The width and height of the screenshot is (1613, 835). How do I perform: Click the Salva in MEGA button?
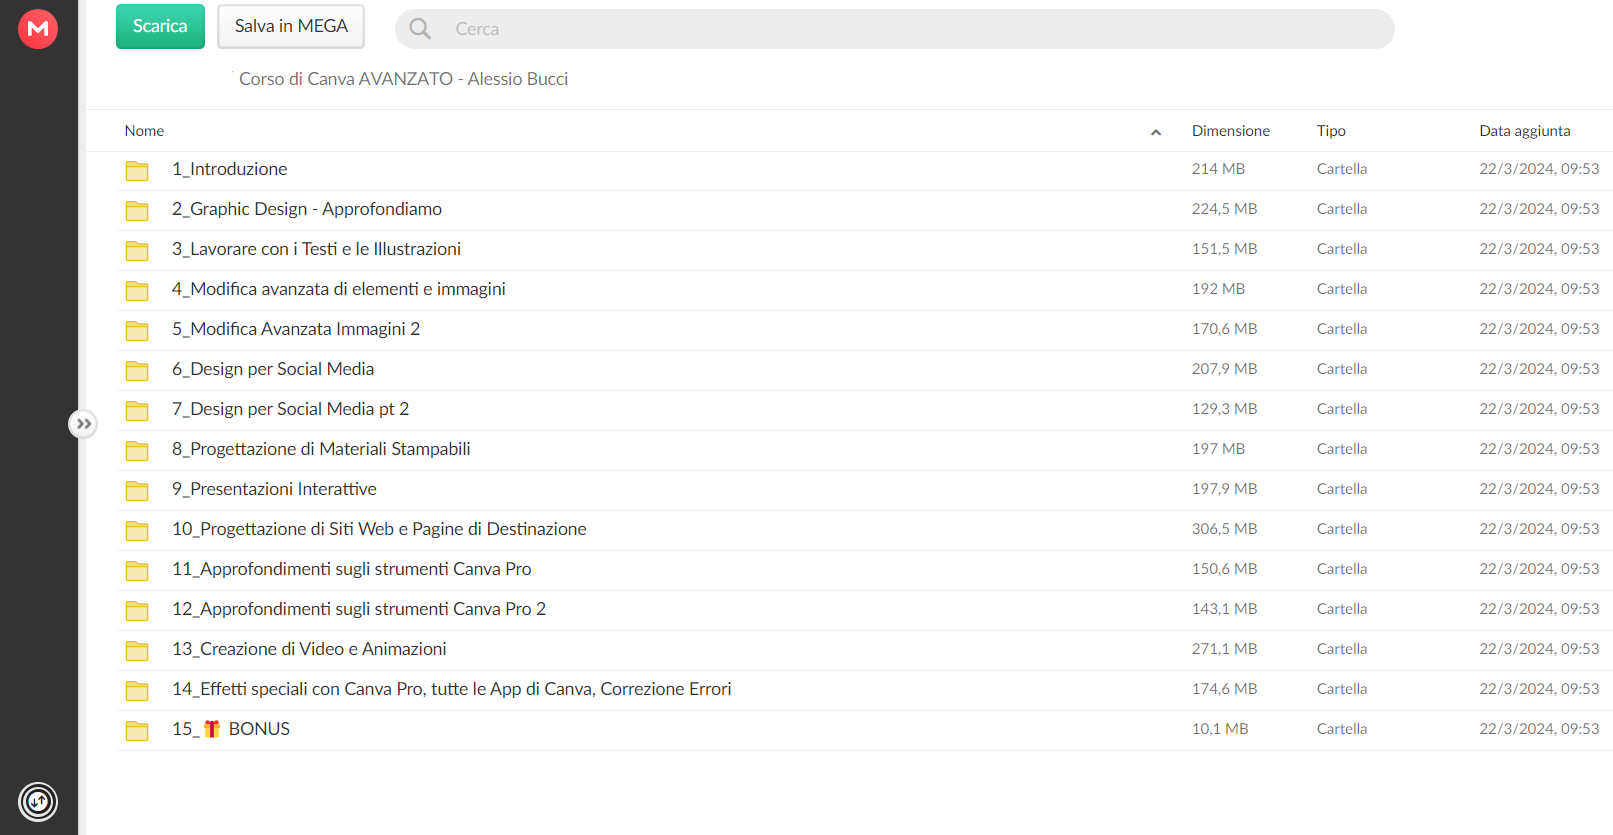click(291, 26)
